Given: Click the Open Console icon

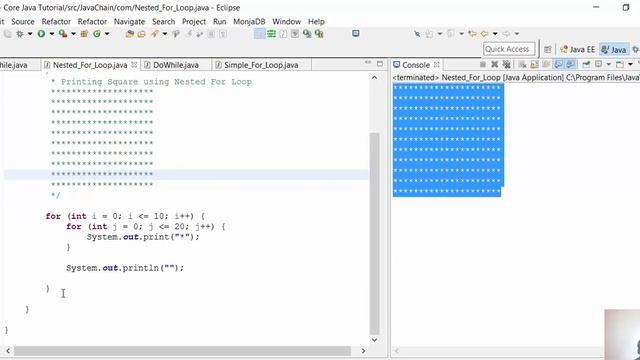Looking at the screenshot, I should [x=620, y=64].
